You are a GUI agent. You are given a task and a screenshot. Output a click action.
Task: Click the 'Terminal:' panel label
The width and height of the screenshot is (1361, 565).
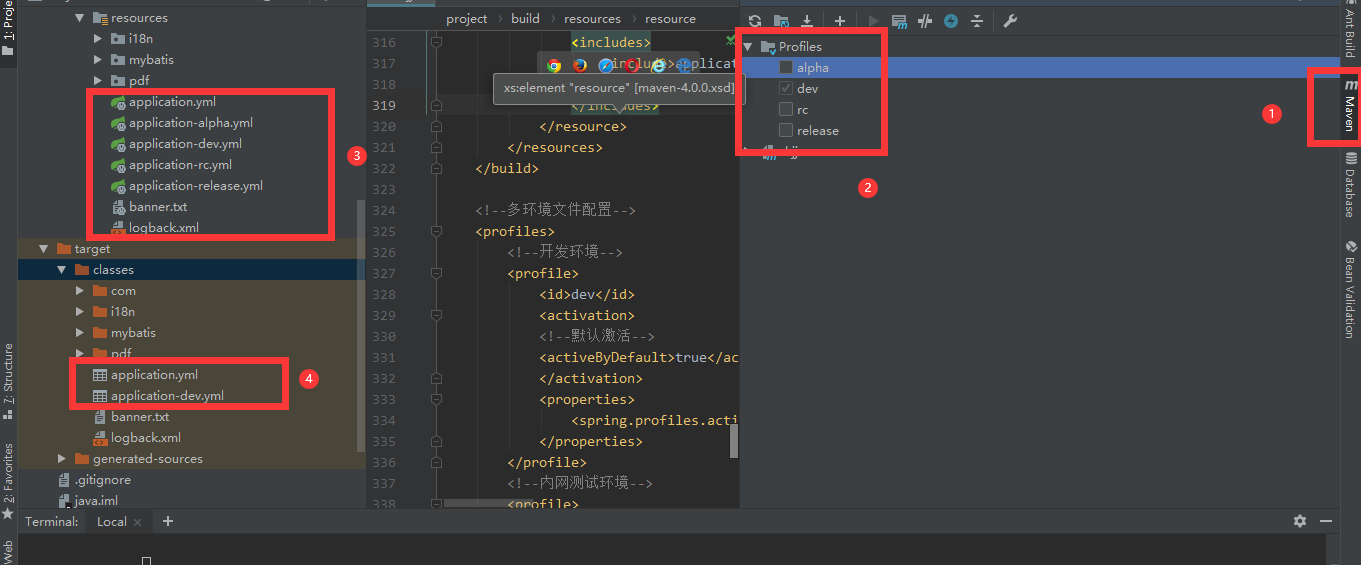point(51,521)
